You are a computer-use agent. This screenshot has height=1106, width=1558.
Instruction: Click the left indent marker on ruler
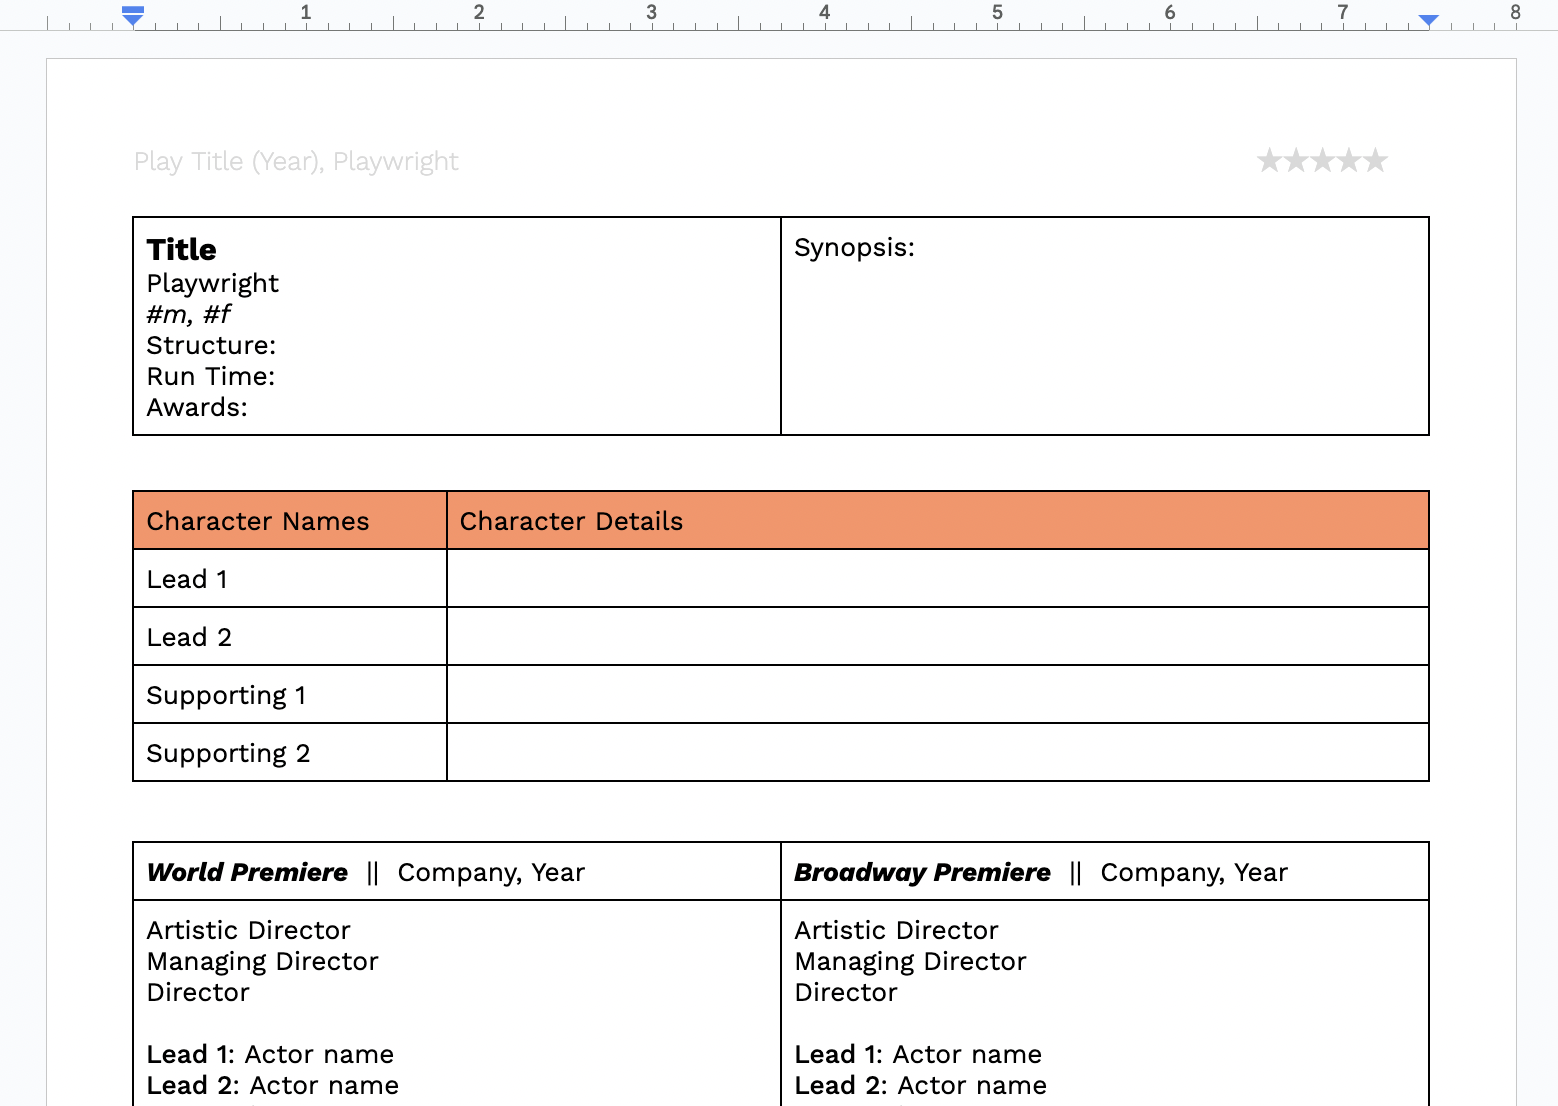(x=133, y=16)
